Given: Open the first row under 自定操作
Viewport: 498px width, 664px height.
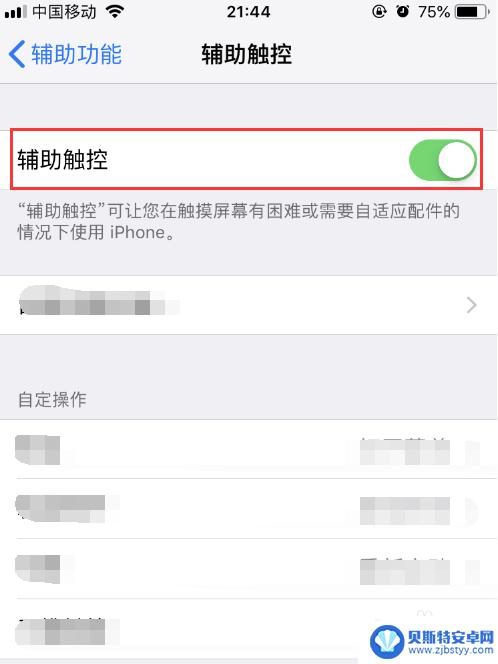Looking at the screenshot, I should 249,449.
